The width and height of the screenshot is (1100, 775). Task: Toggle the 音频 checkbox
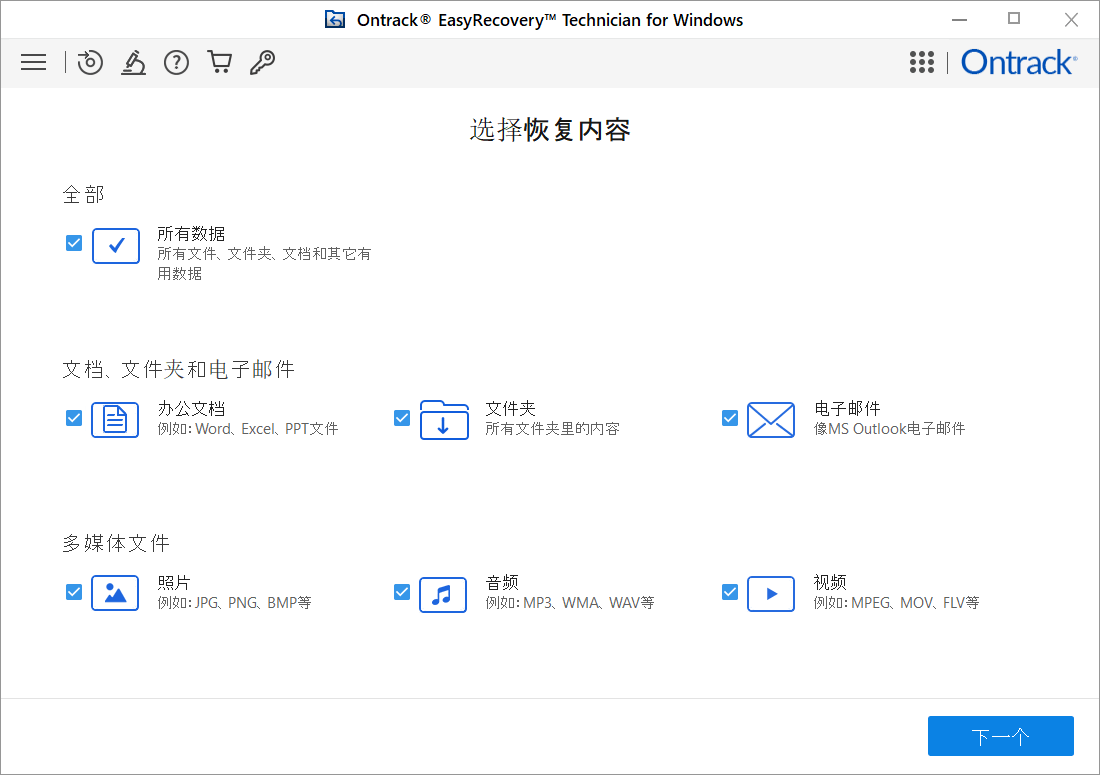[402, 592]
